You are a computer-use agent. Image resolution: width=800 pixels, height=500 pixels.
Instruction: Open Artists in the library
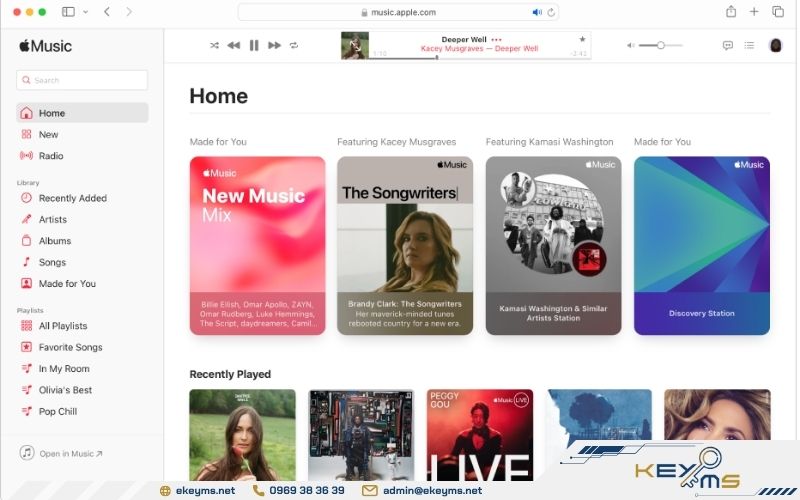(82, 219)
